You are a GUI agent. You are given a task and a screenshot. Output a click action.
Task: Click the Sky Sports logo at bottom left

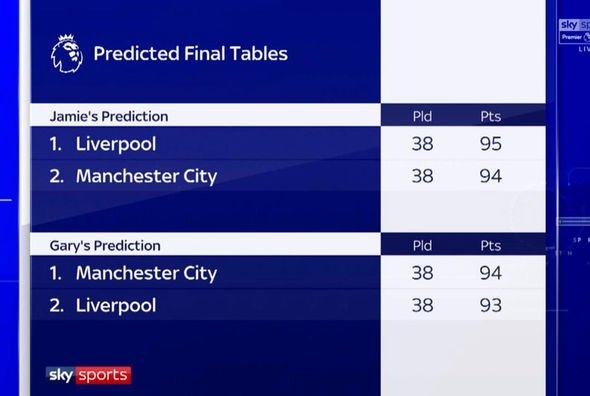click(88, 375)
